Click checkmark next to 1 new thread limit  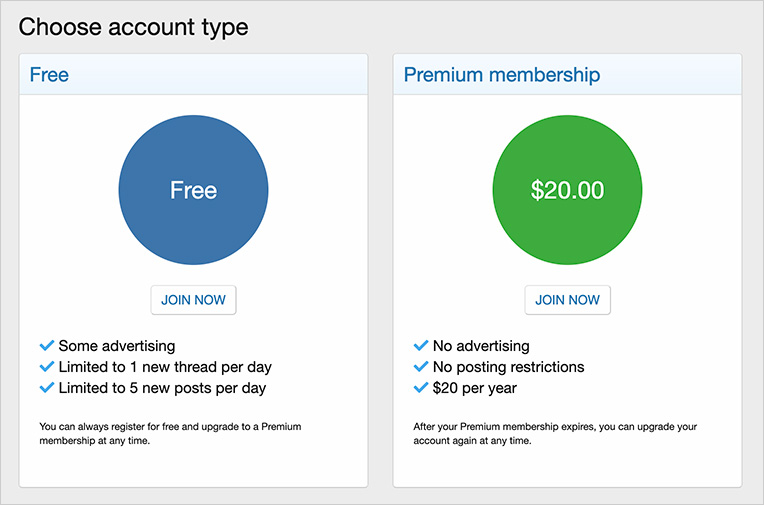[x=46, y=367]
